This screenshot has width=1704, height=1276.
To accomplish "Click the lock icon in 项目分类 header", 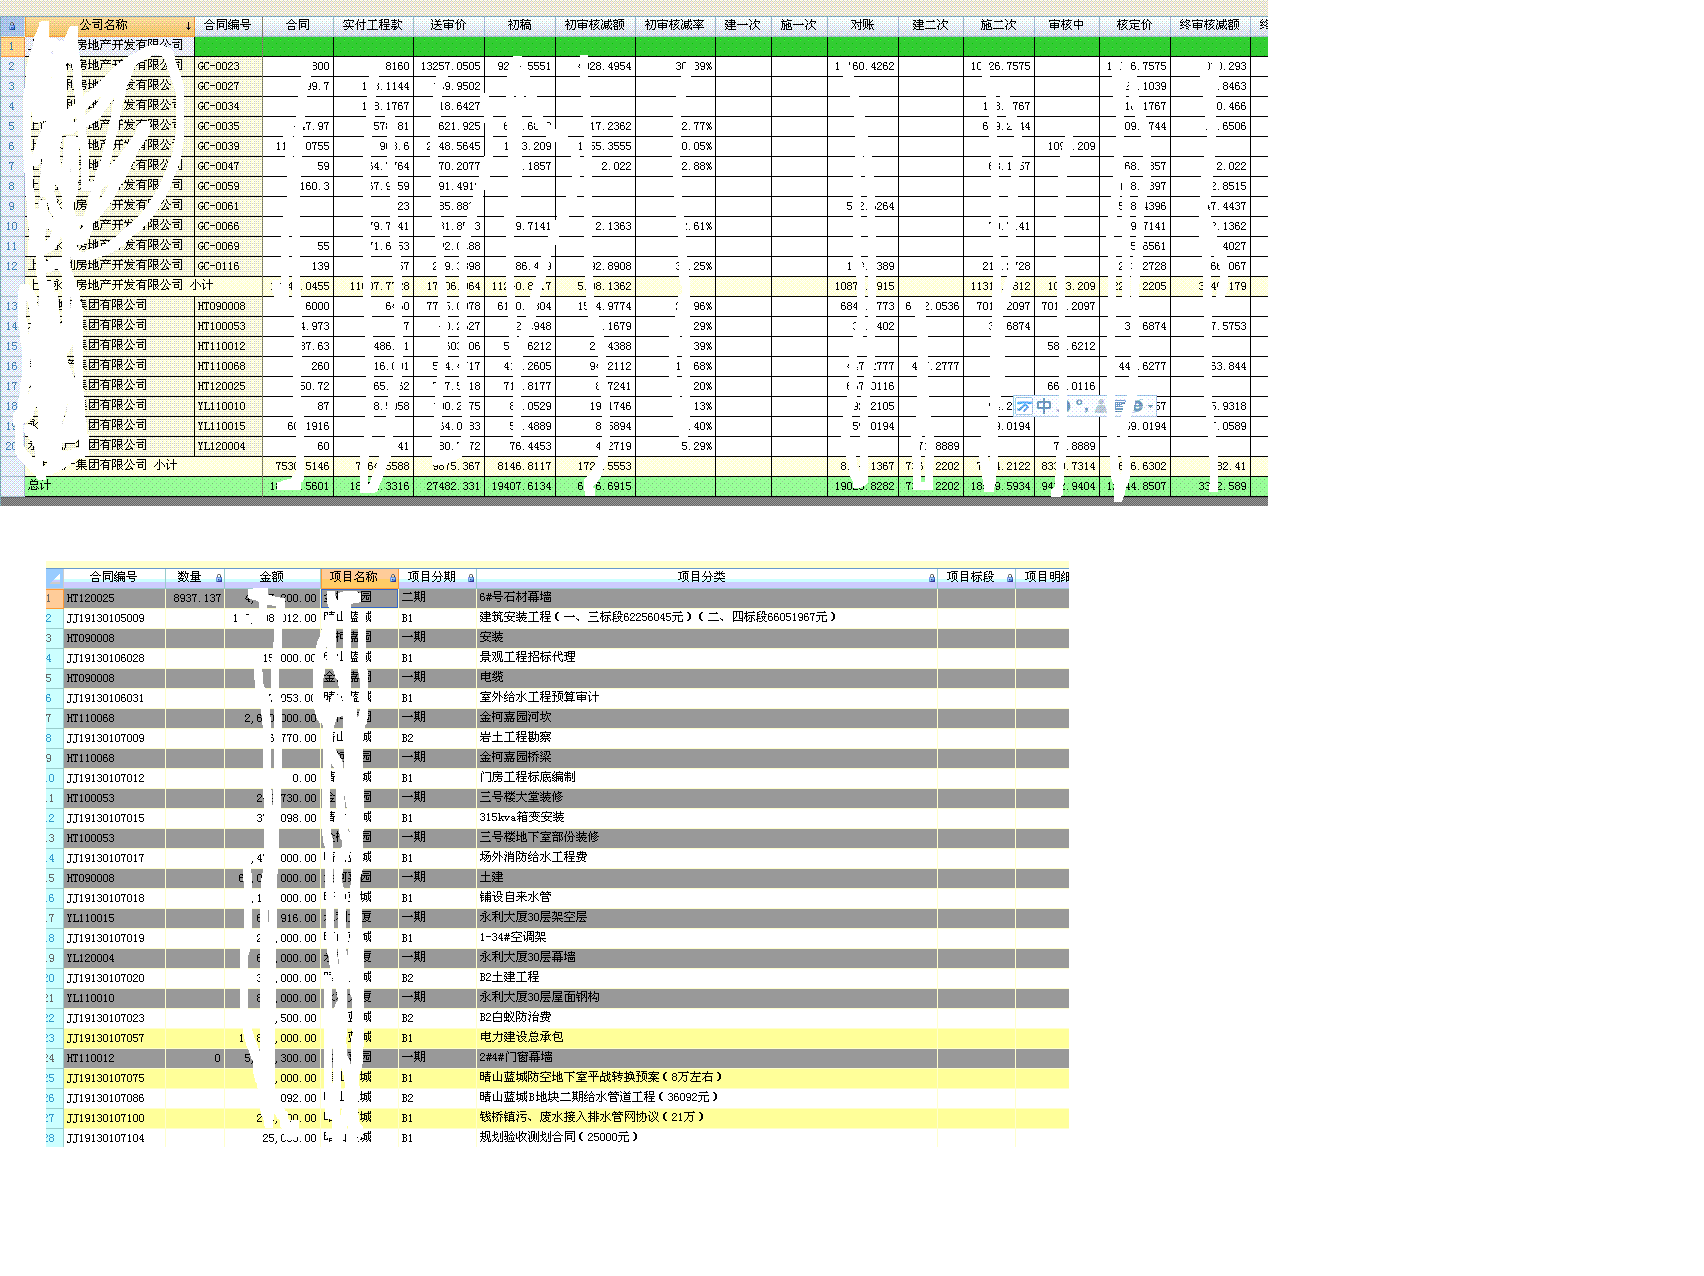I will (931, 578).
